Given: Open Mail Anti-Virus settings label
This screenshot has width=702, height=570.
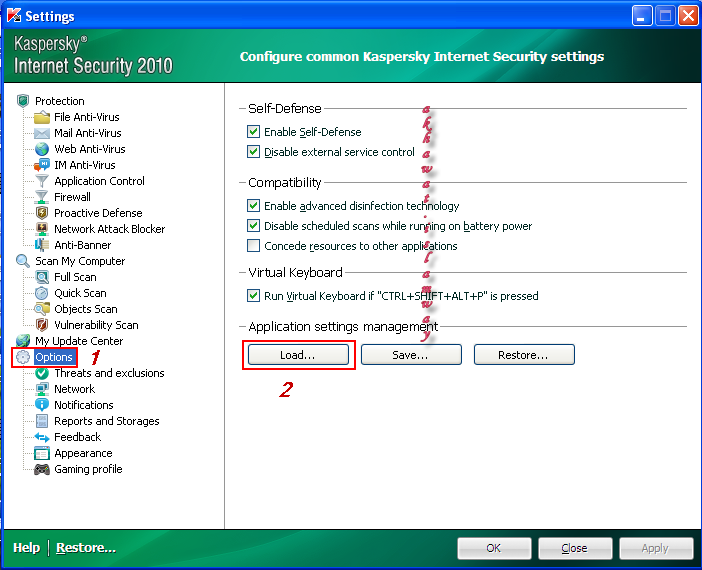Looking at the screenshot, I should 88,133.
